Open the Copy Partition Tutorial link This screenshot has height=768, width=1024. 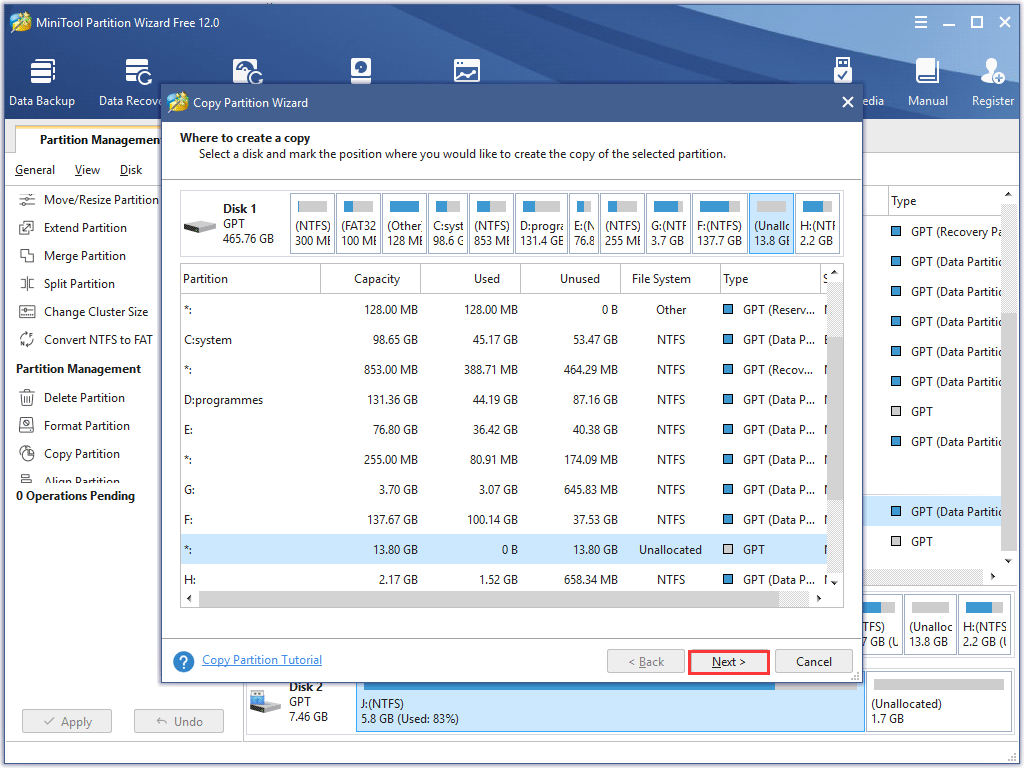click(x=262, y=660)
